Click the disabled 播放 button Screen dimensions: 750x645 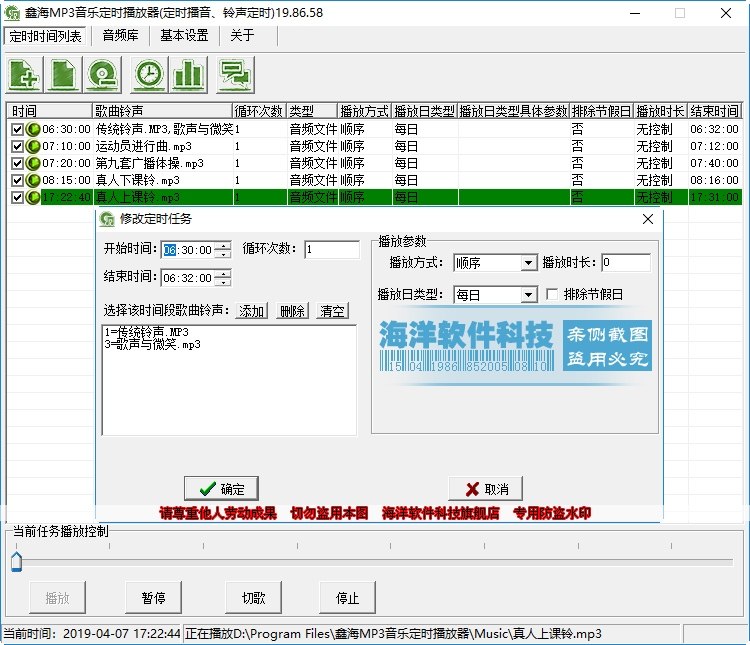point(57,598)
